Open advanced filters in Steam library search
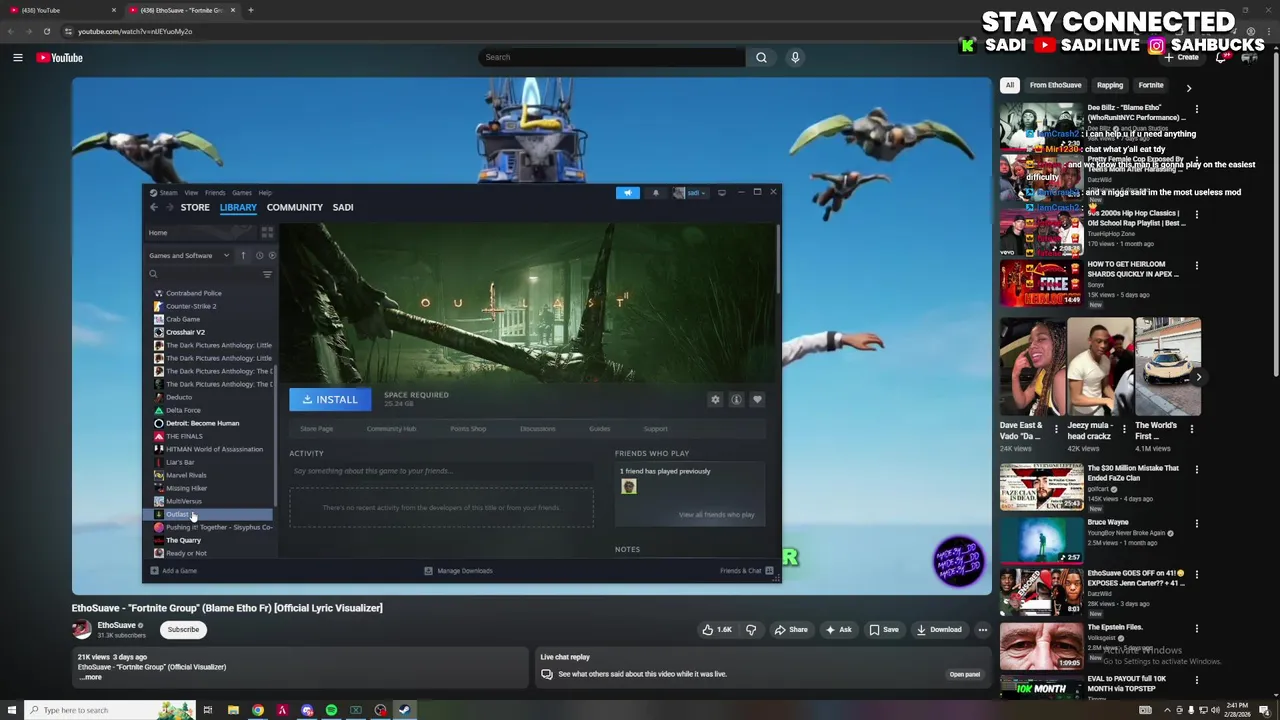 [x=267, y=274]
